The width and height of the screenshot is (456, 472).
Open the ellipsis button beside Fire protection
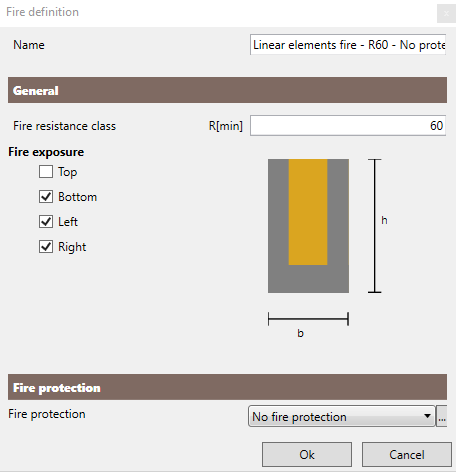click(x=442, y=416)
